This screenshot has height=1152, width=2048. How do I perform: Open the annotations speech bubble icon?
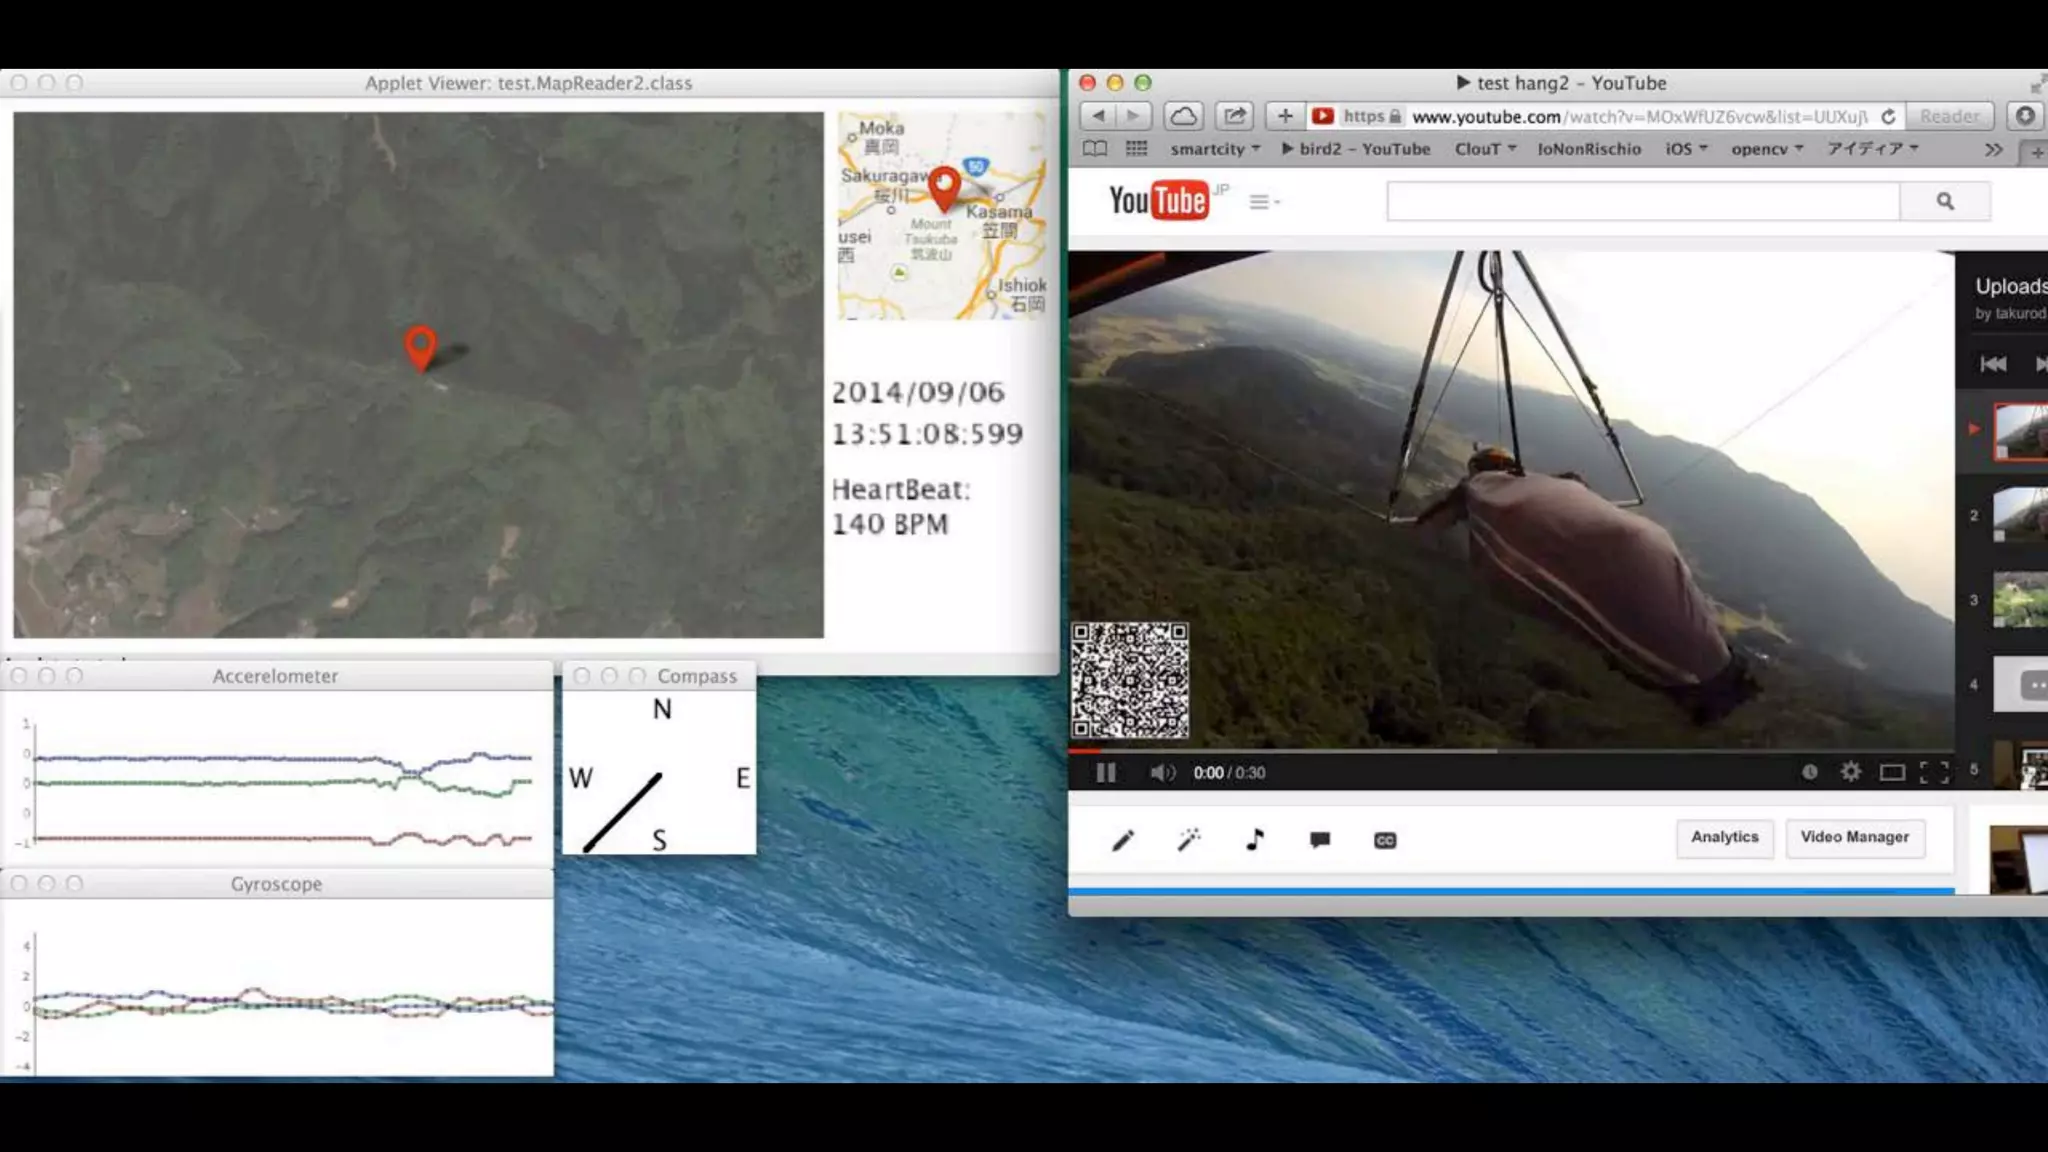pyautogui.click(x=1320, y=840)
